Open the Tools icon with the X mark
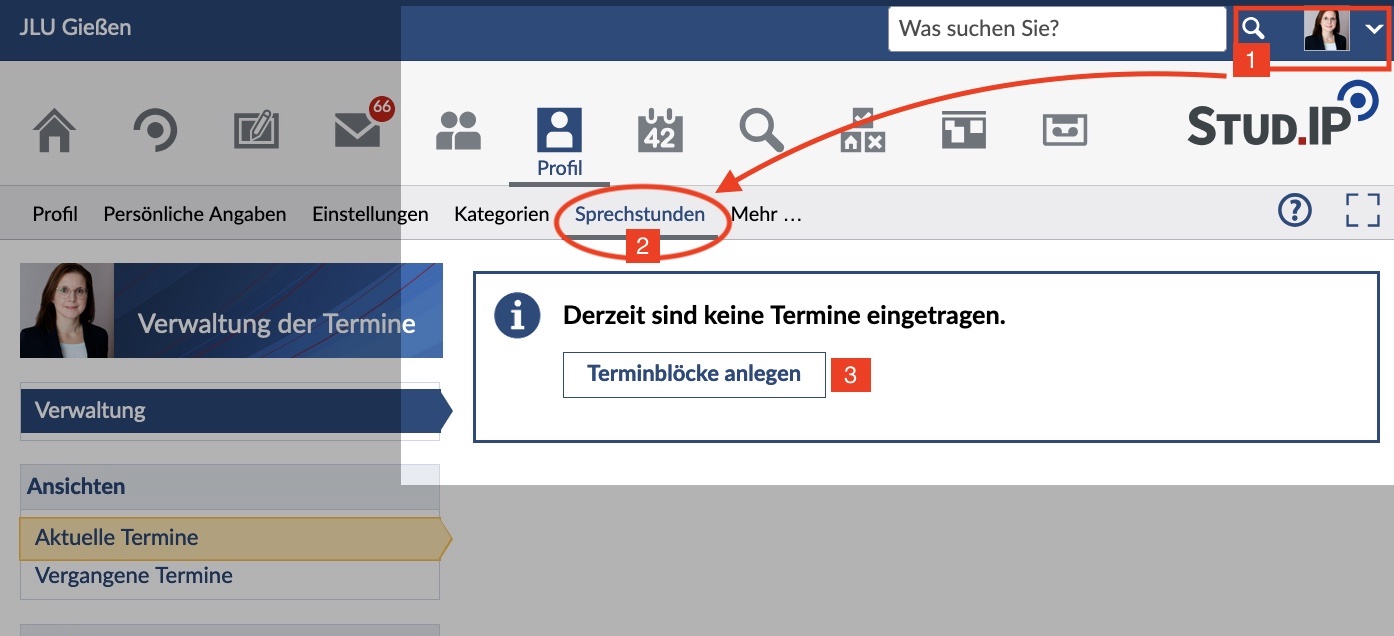Screen dimensions: 1394x636 click(x=861, y=130)
